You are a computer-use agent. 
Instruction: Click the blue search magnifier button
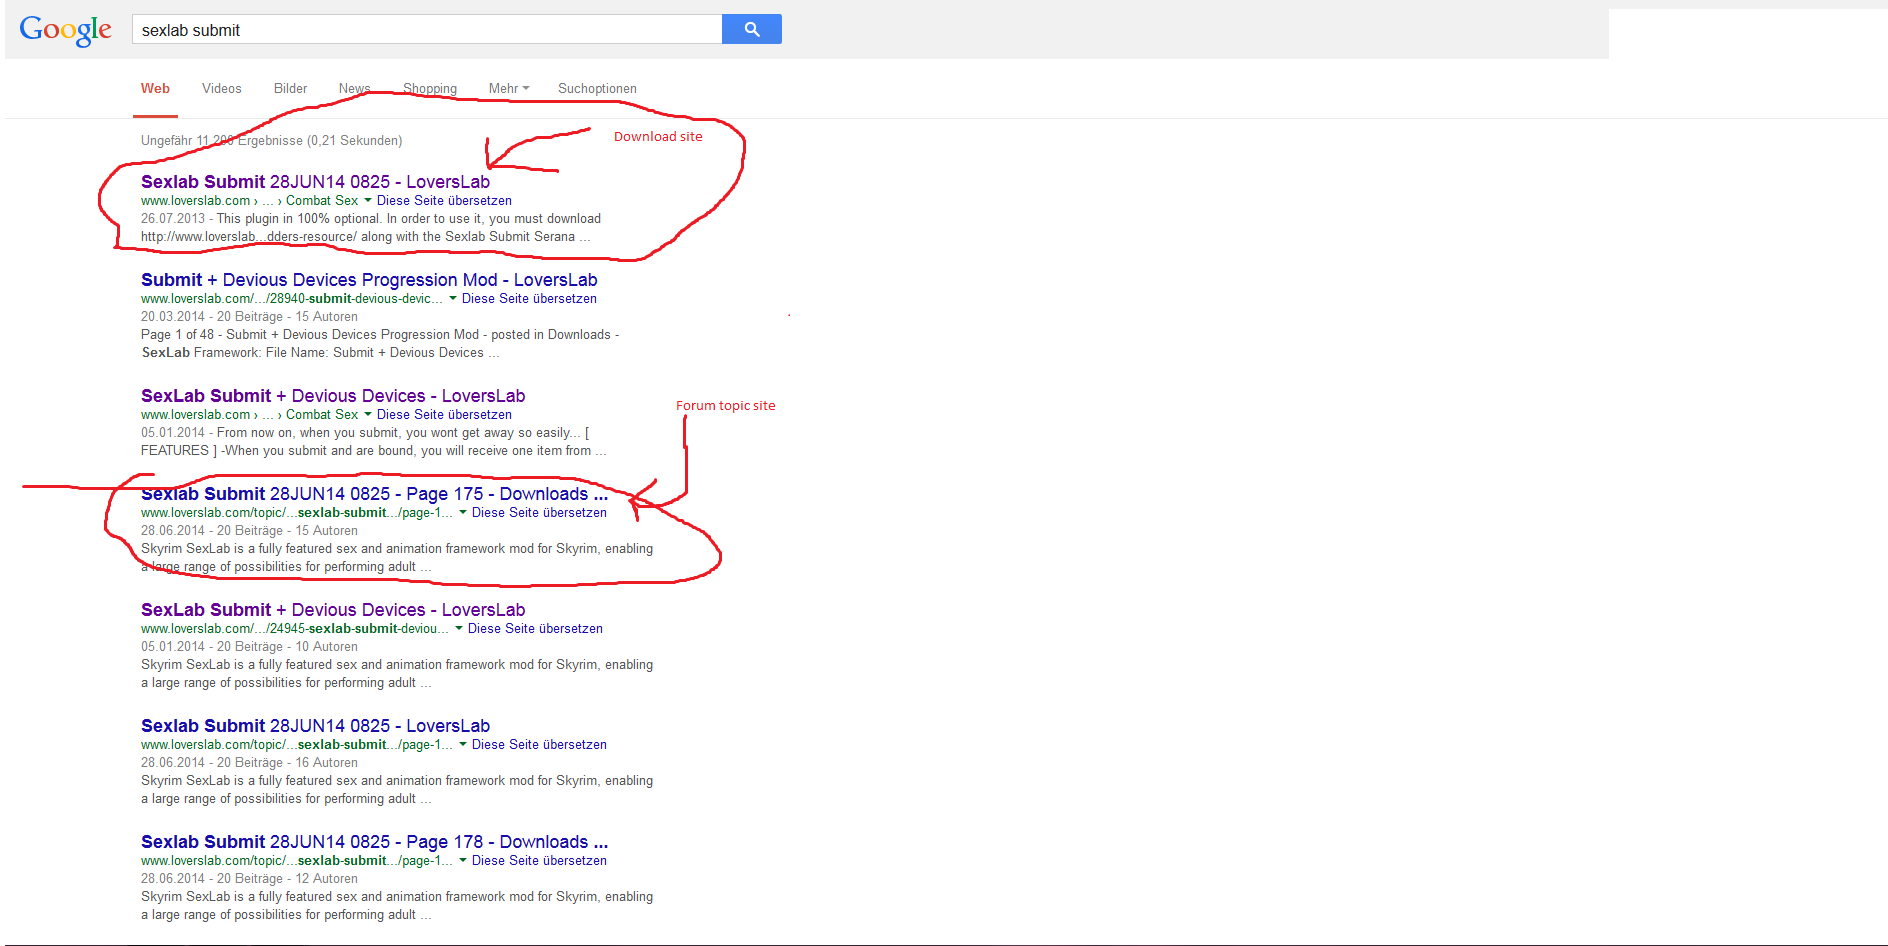(752, 30)
